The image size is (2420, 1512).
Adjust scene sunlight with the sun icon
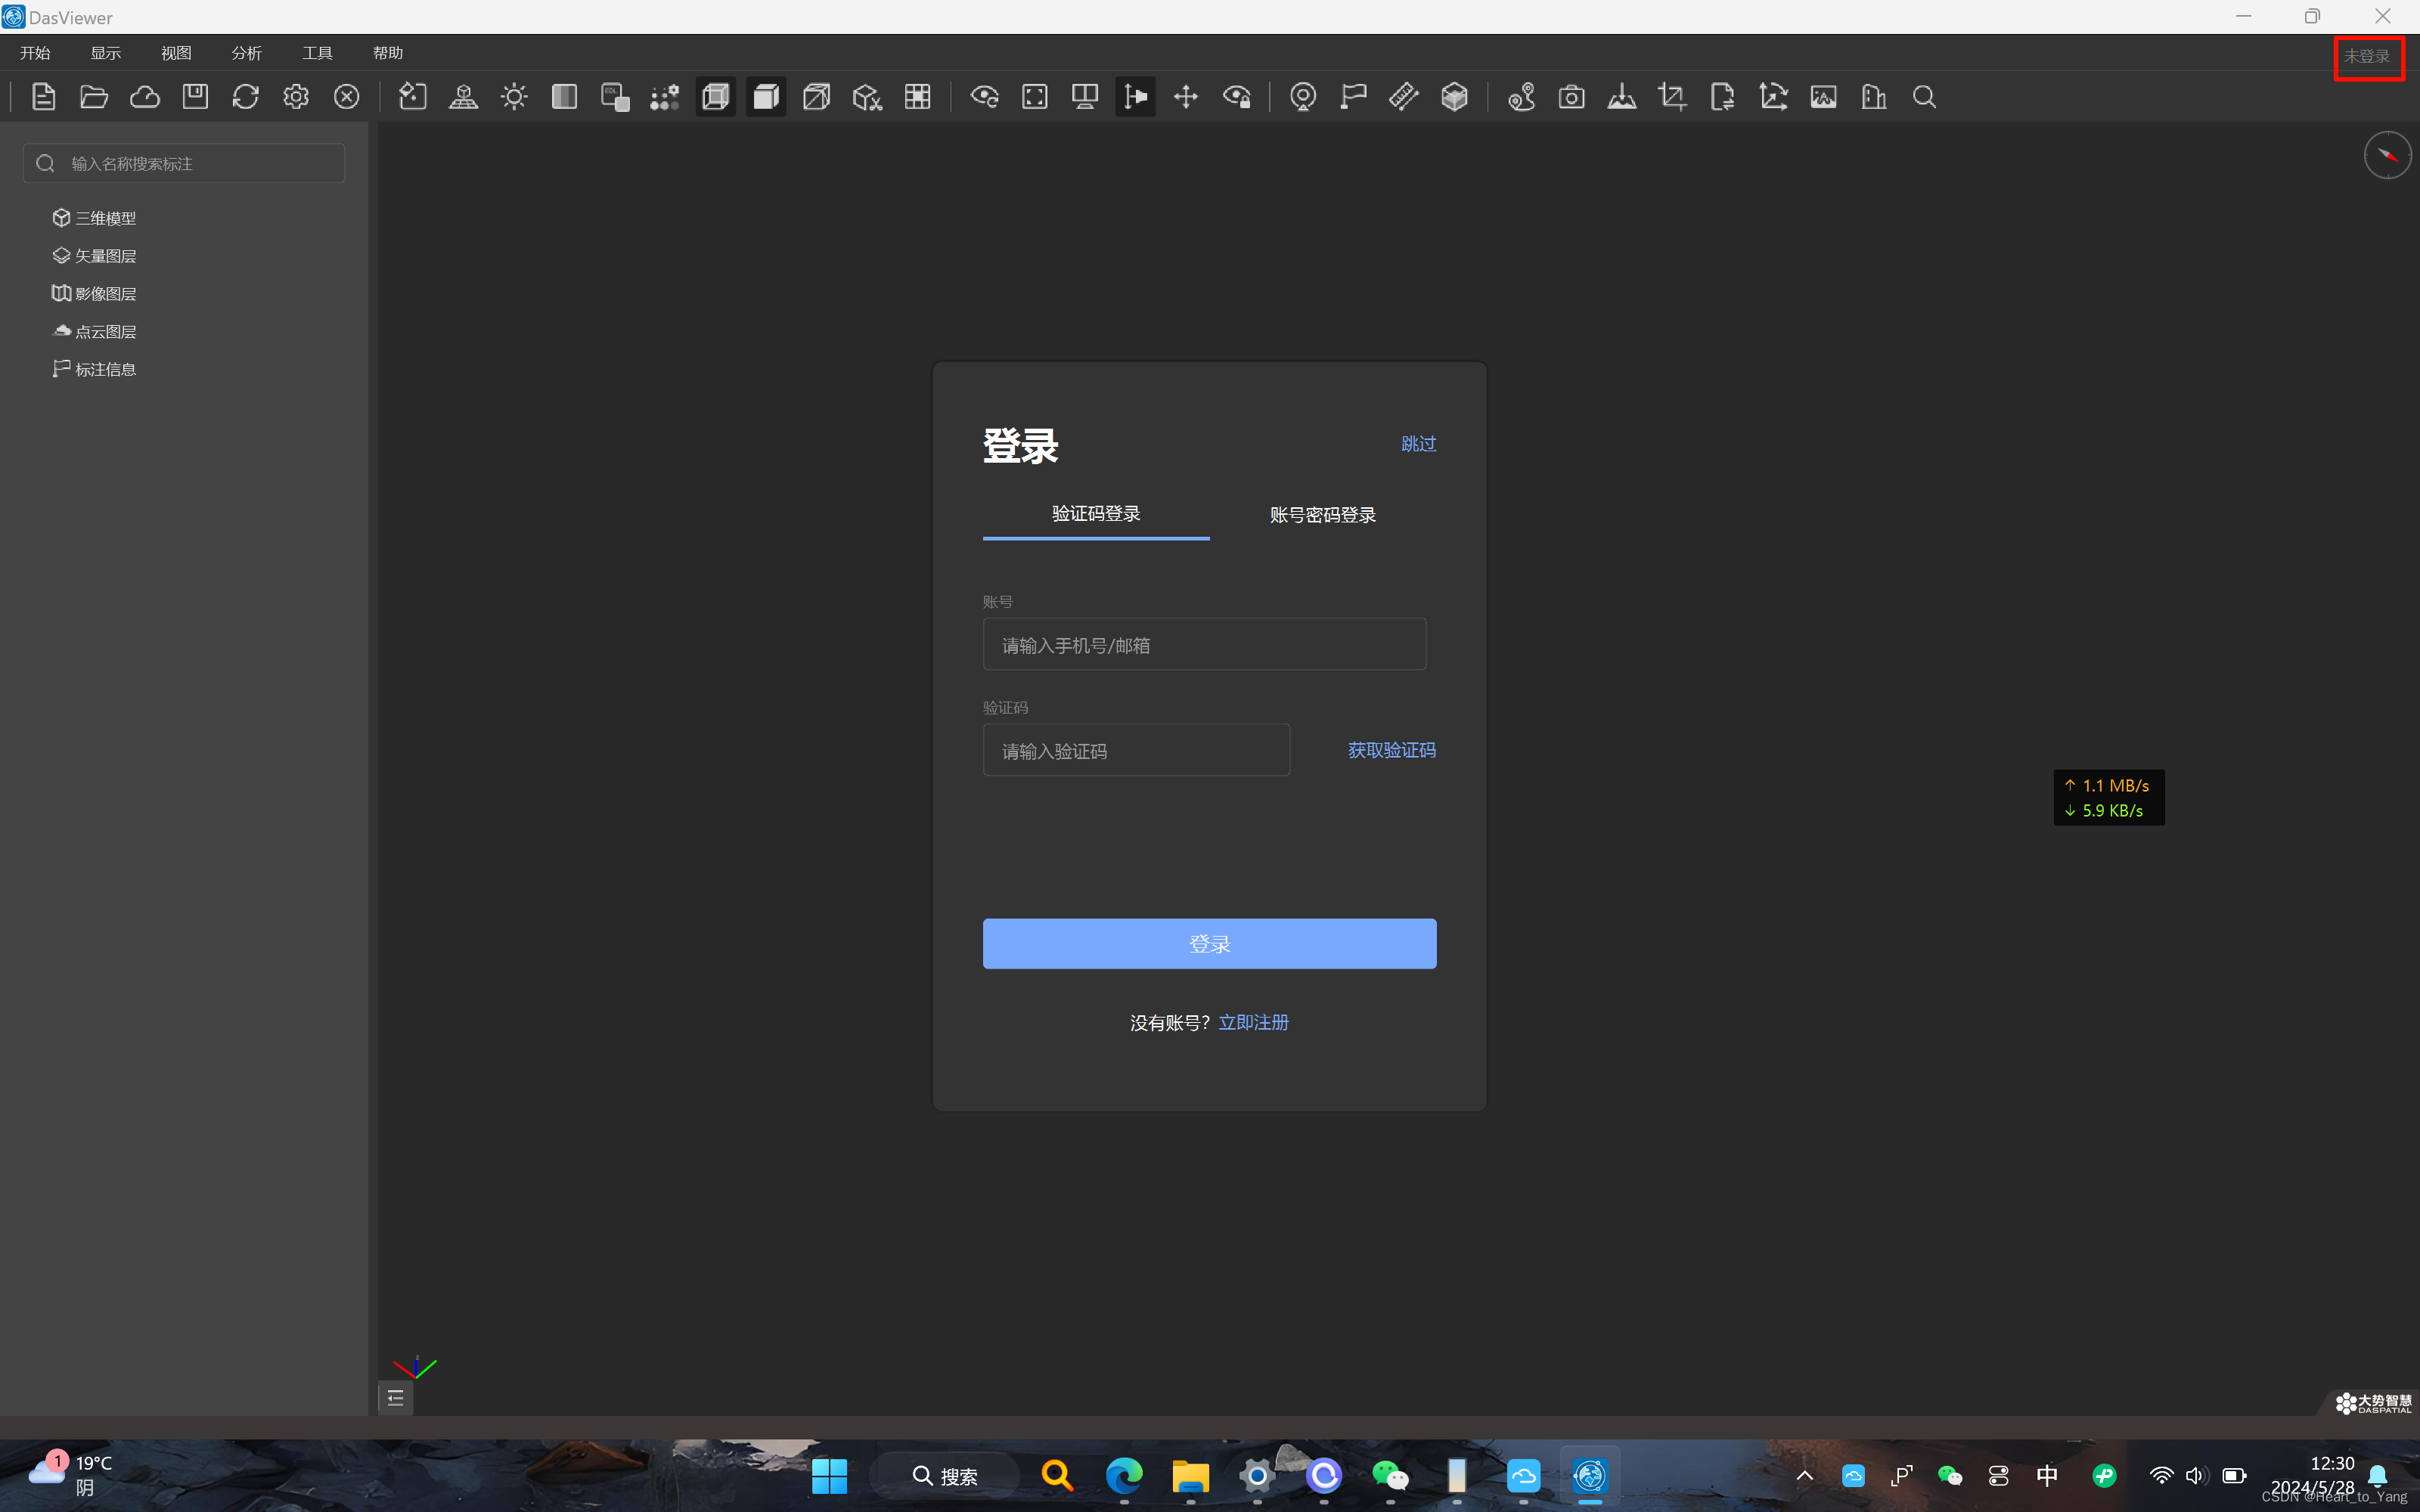pos(514,96)
